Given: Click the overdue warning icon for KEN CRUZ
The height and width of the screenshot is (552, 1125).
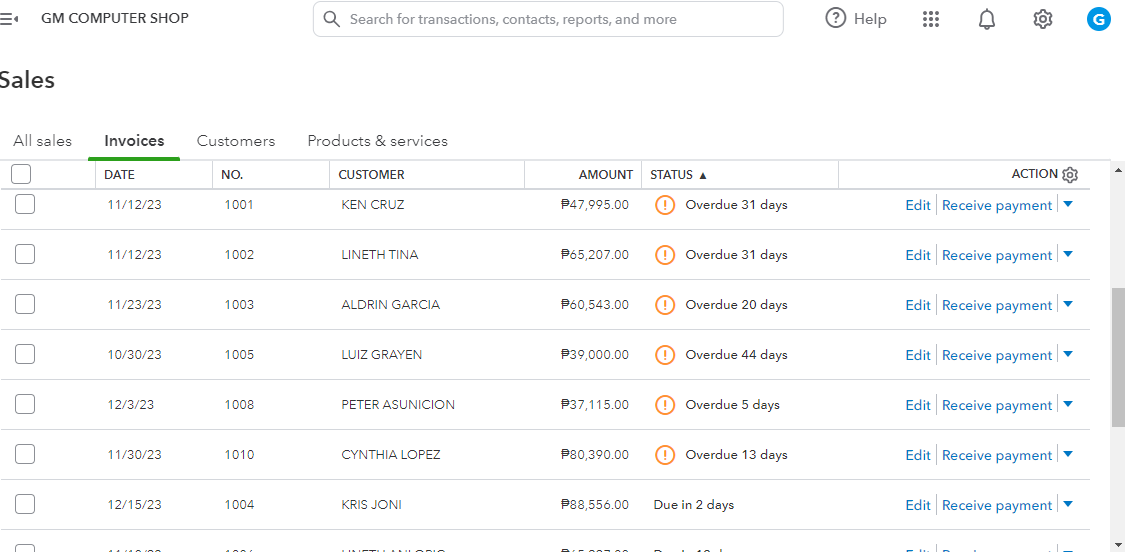Looking at the screenshot, I should (665, 205).
